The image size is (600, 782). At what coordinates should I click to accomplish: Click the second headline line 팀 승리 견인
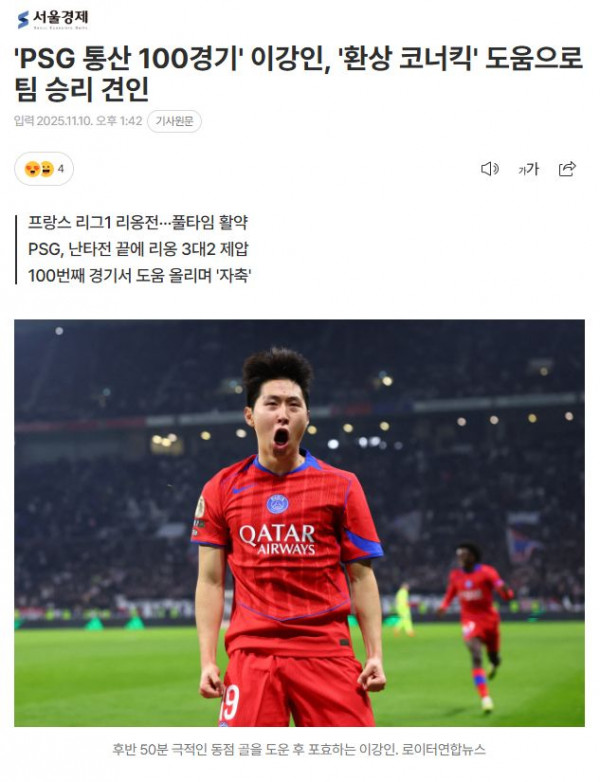tap(82, 89)
